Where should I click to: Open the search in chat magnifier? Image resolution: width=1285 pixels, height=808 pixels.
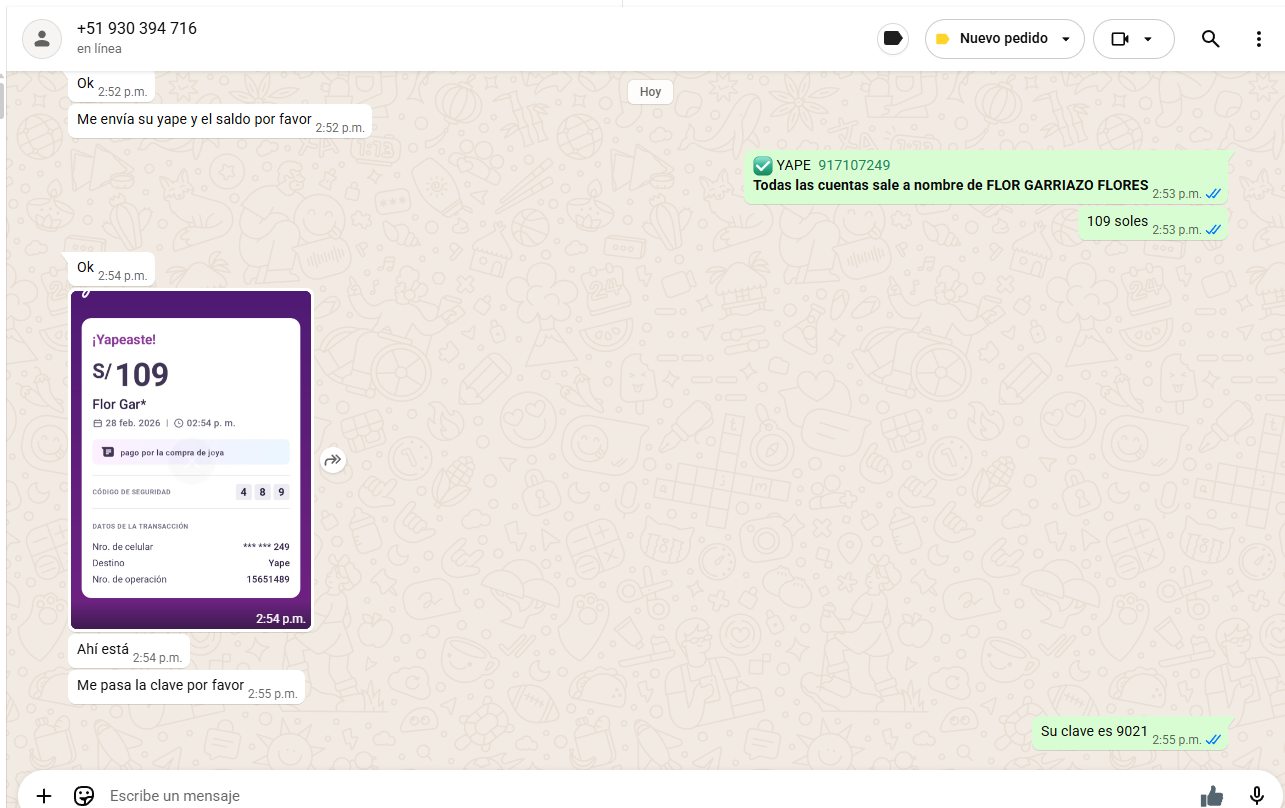(1210, 39)
